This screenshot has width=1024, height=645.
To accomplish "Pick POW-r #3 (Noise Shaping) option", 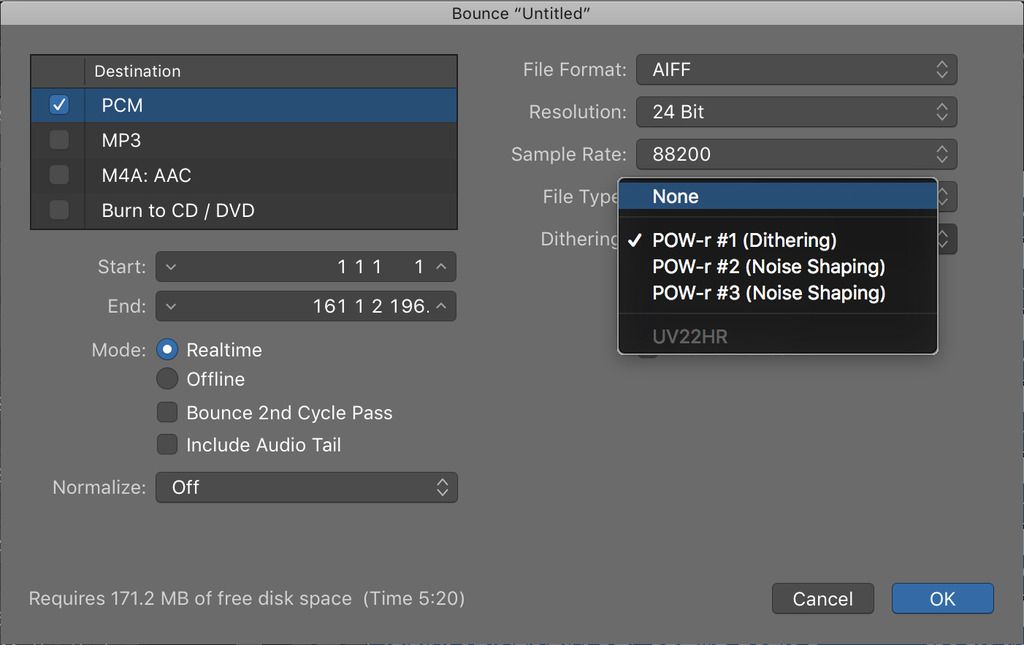I will pyautogui.click(x=768, y=293).
